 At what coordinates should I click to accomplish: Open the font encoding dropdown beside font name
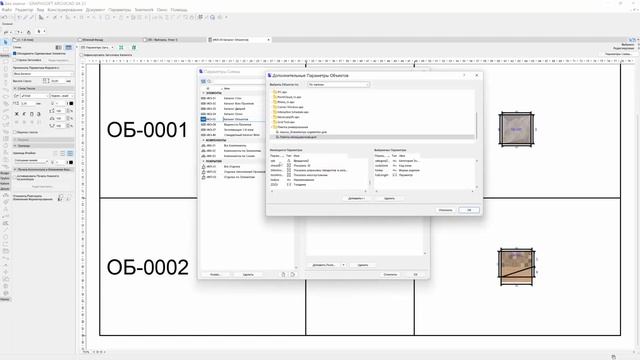pos(62,96)
